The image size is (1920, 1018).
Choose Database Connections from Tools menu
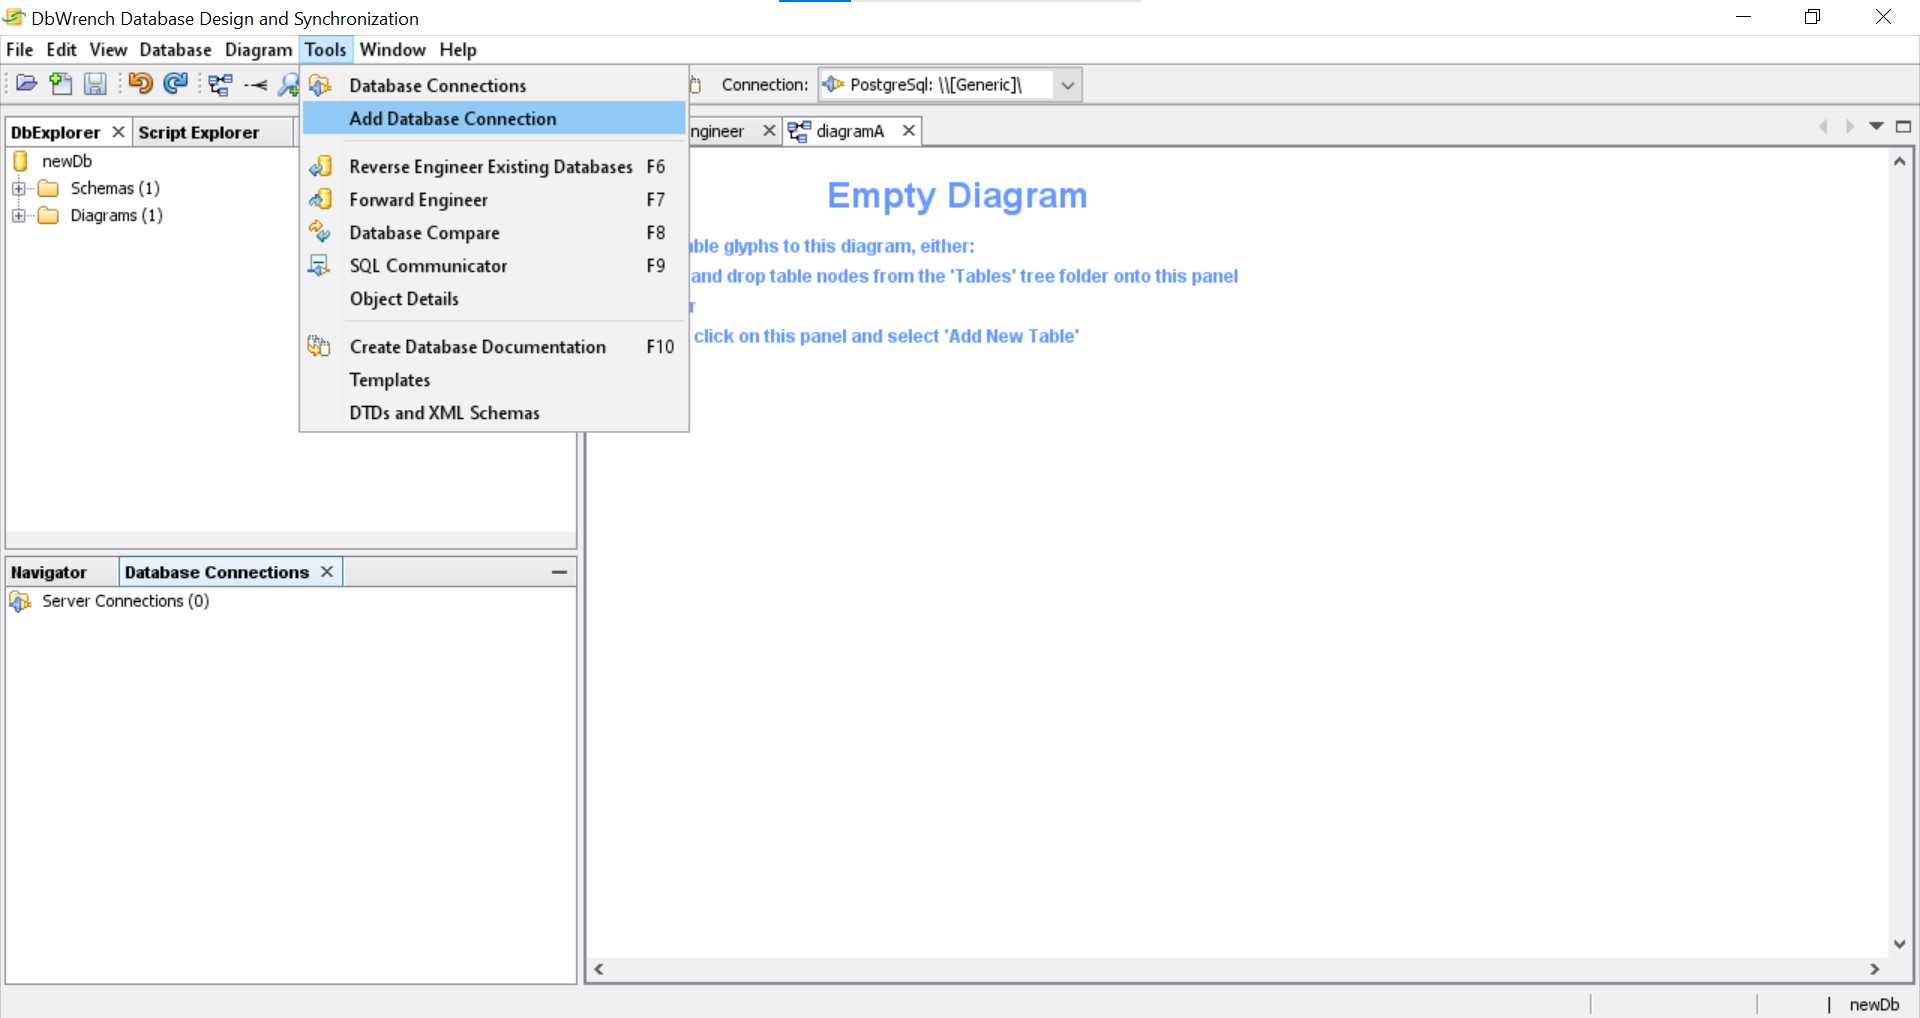(494, 85)
